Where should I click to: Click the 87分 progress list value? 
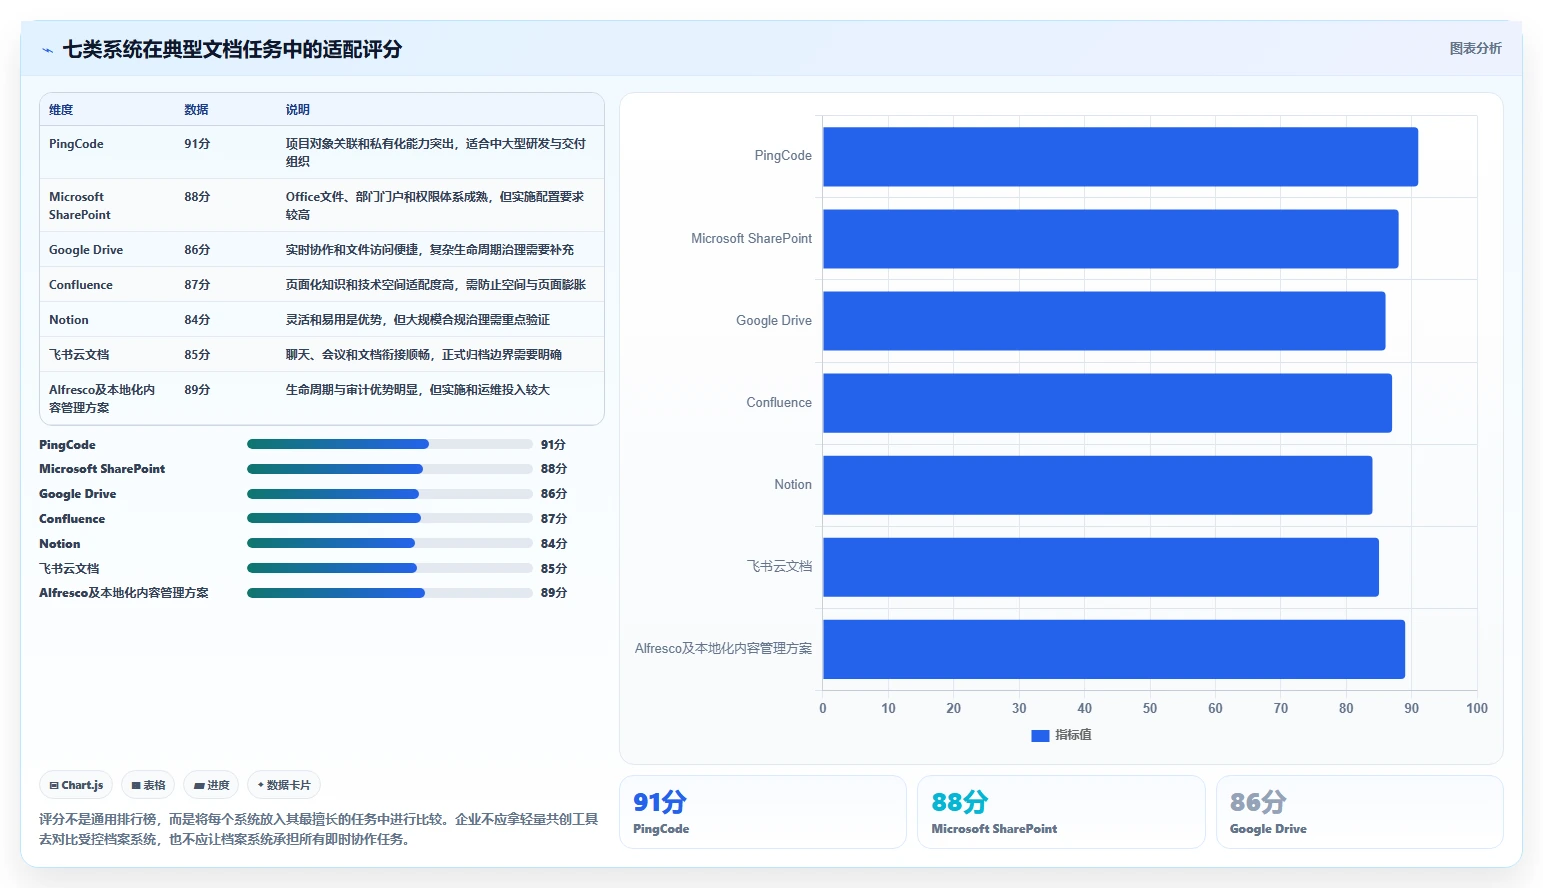554,519
